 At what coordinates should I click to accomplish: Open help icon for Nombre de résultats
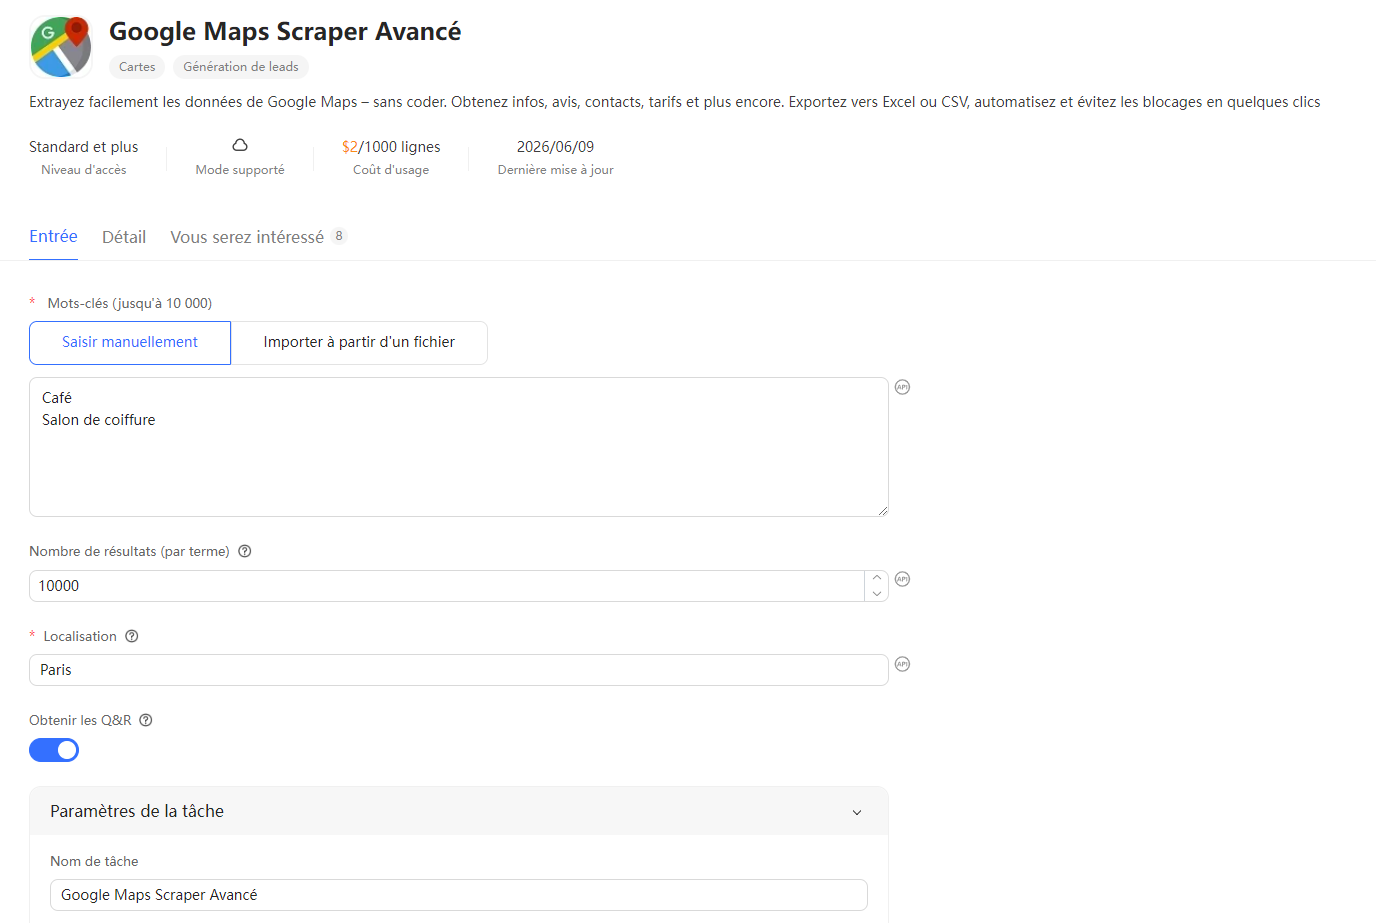tap(245, 551)
